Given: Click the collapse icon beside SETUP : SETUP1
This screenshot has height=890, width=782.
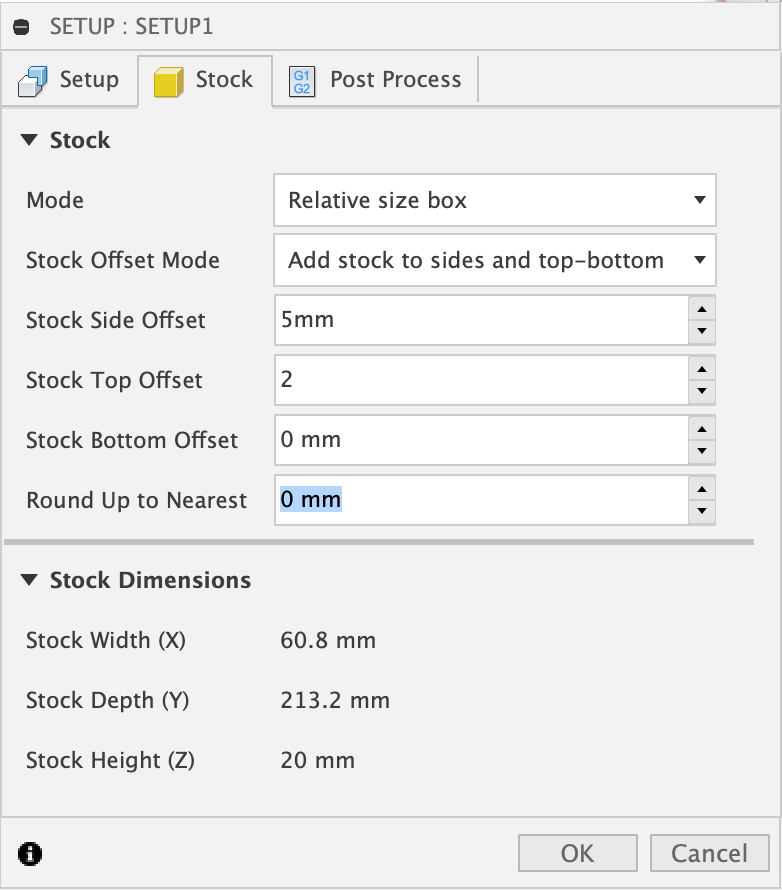Looking at the screenshot, I should point(22,27).
